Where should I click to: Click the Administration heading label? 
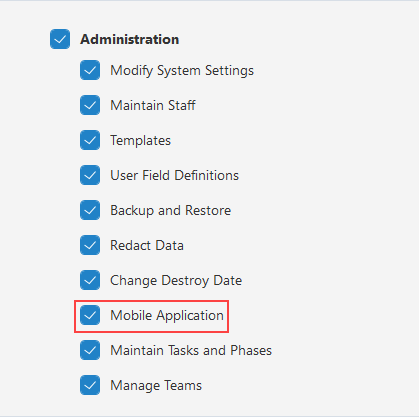[130, 39]
